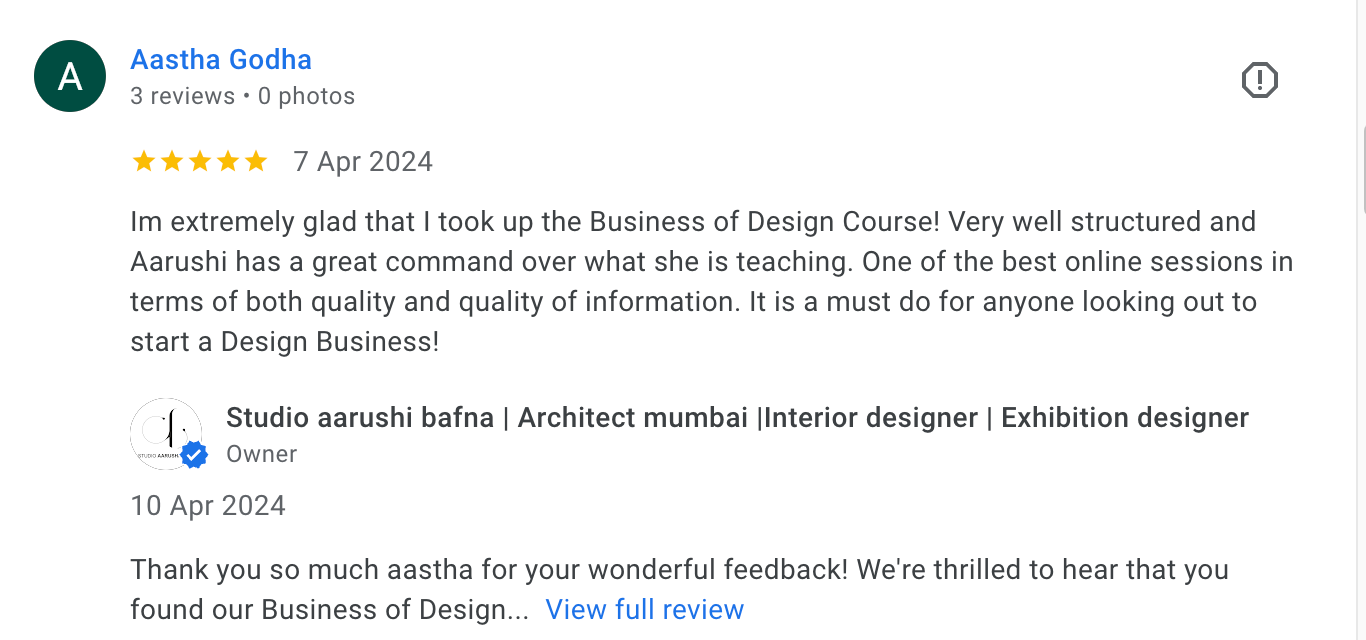Click the reply date 10 Apr 2024
The height and width of the screenshot is (640, 1366).
tap(208, 506)
